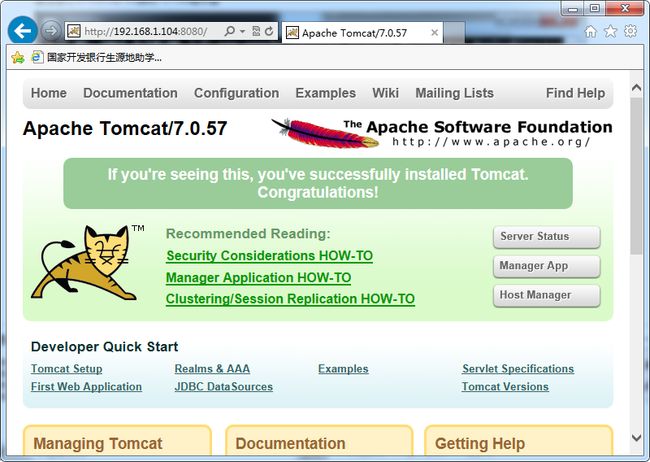Open Clustering/Session Replication HOW-TO link
Image resolution: width=650 pixels, height=462 pixels.
click(x=290, y=299)
